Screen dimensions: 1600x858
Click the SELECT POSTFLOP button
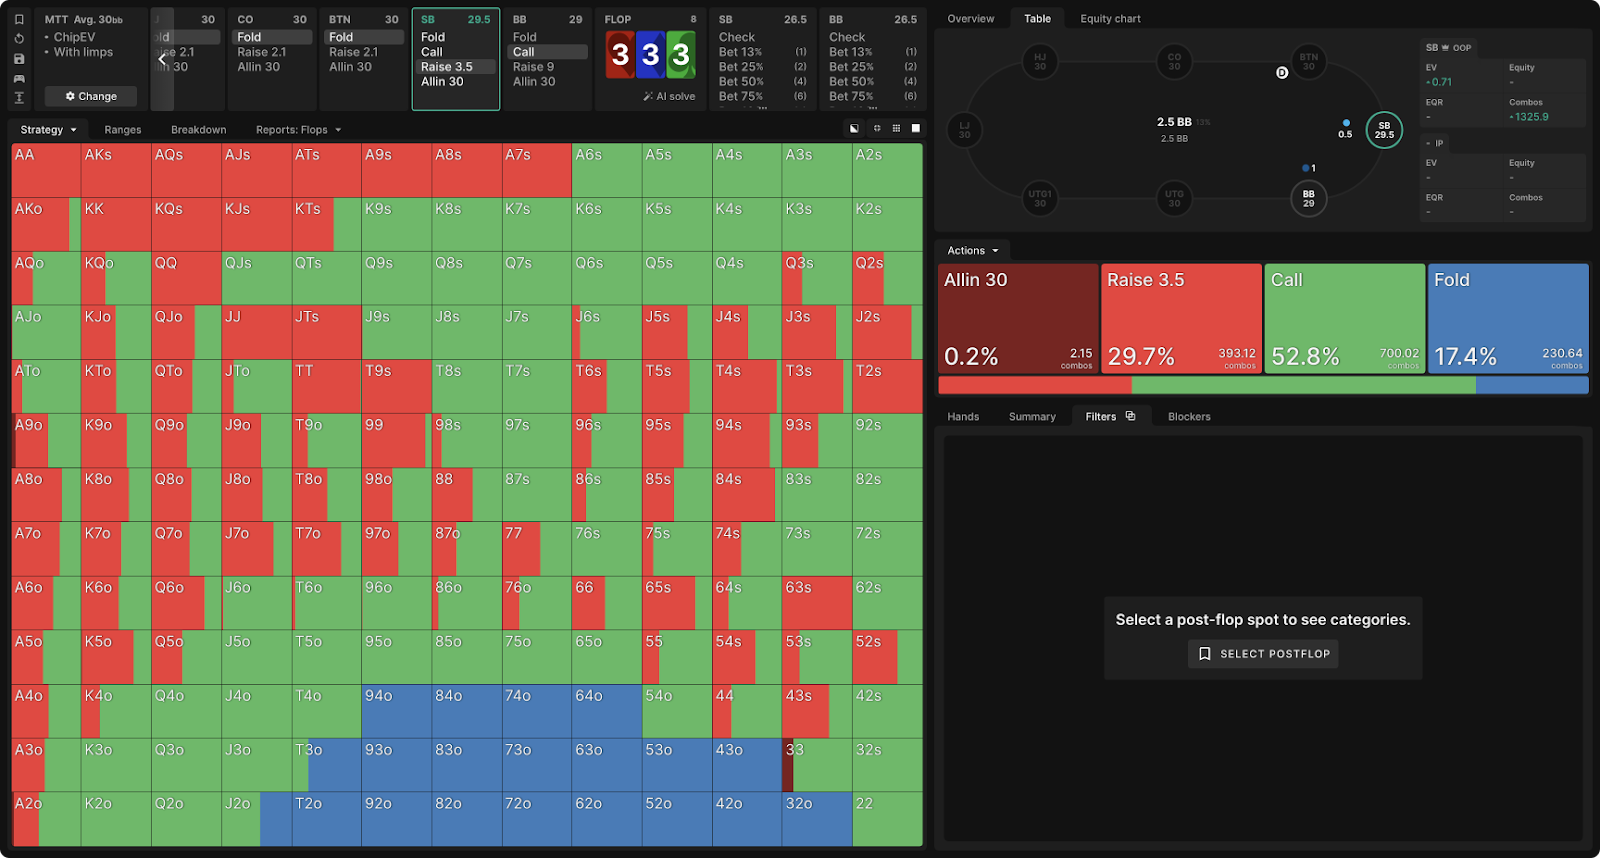pos(1263,654)
